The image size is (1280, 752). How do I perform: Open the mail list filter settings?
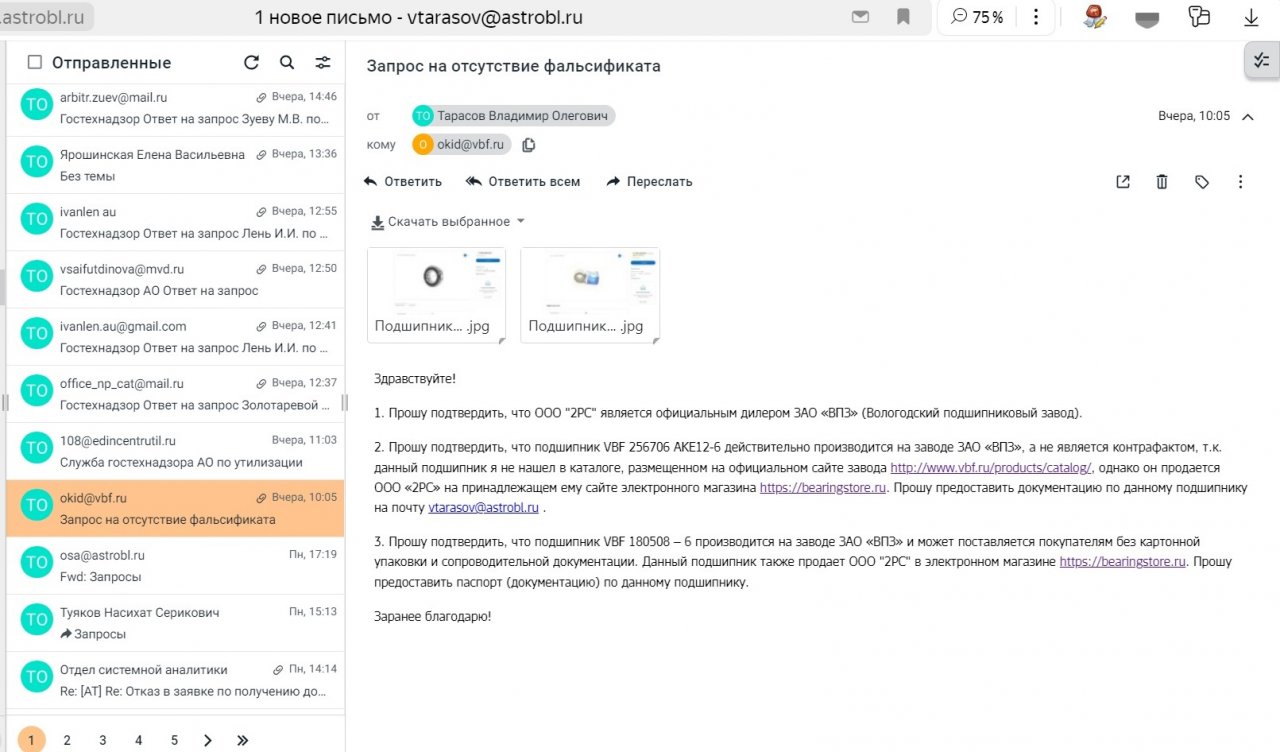coord(323,63)
